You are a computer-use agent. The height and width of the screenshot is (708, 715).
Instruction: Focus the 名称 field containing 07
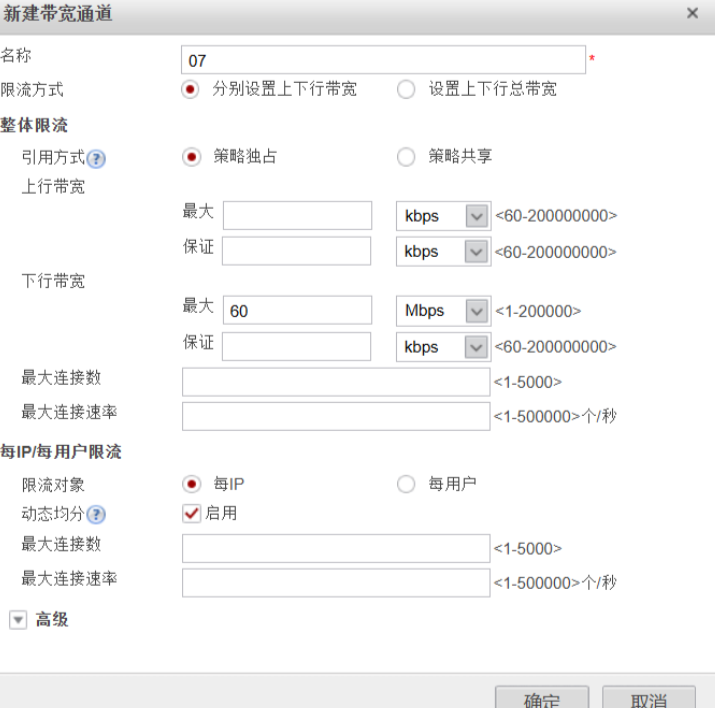pyautogui.click(x=383, y=60)
